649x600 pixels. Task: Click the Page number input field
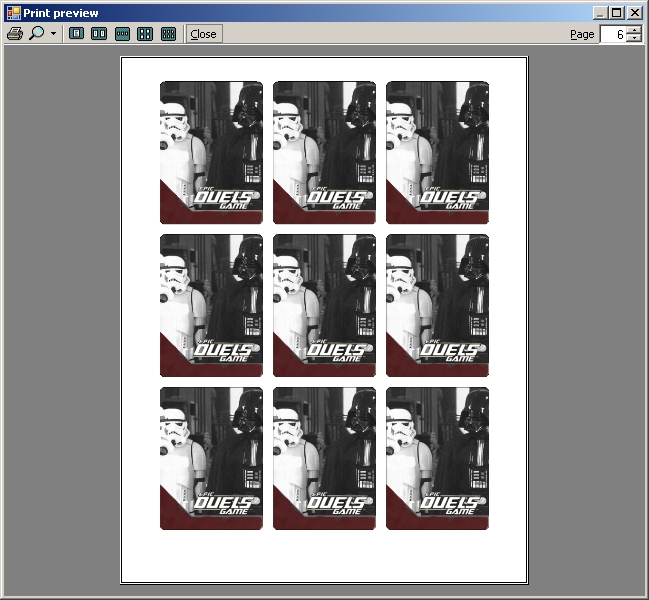[613, 34]
